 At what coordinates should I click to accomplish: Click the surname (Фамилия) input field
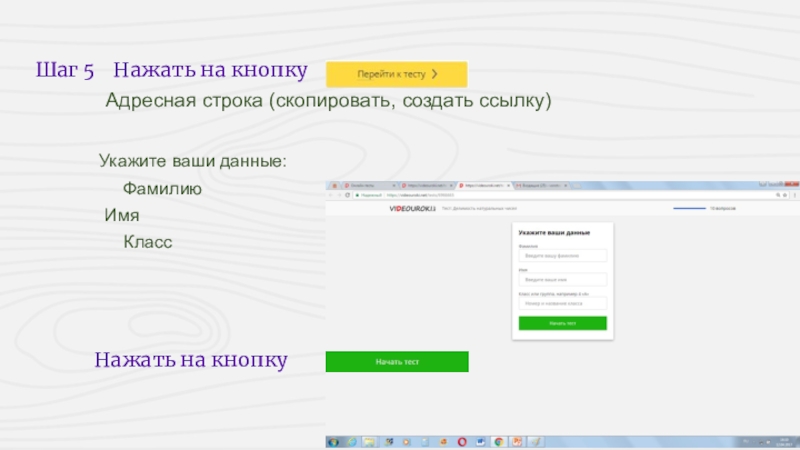(x=562, y=256)
